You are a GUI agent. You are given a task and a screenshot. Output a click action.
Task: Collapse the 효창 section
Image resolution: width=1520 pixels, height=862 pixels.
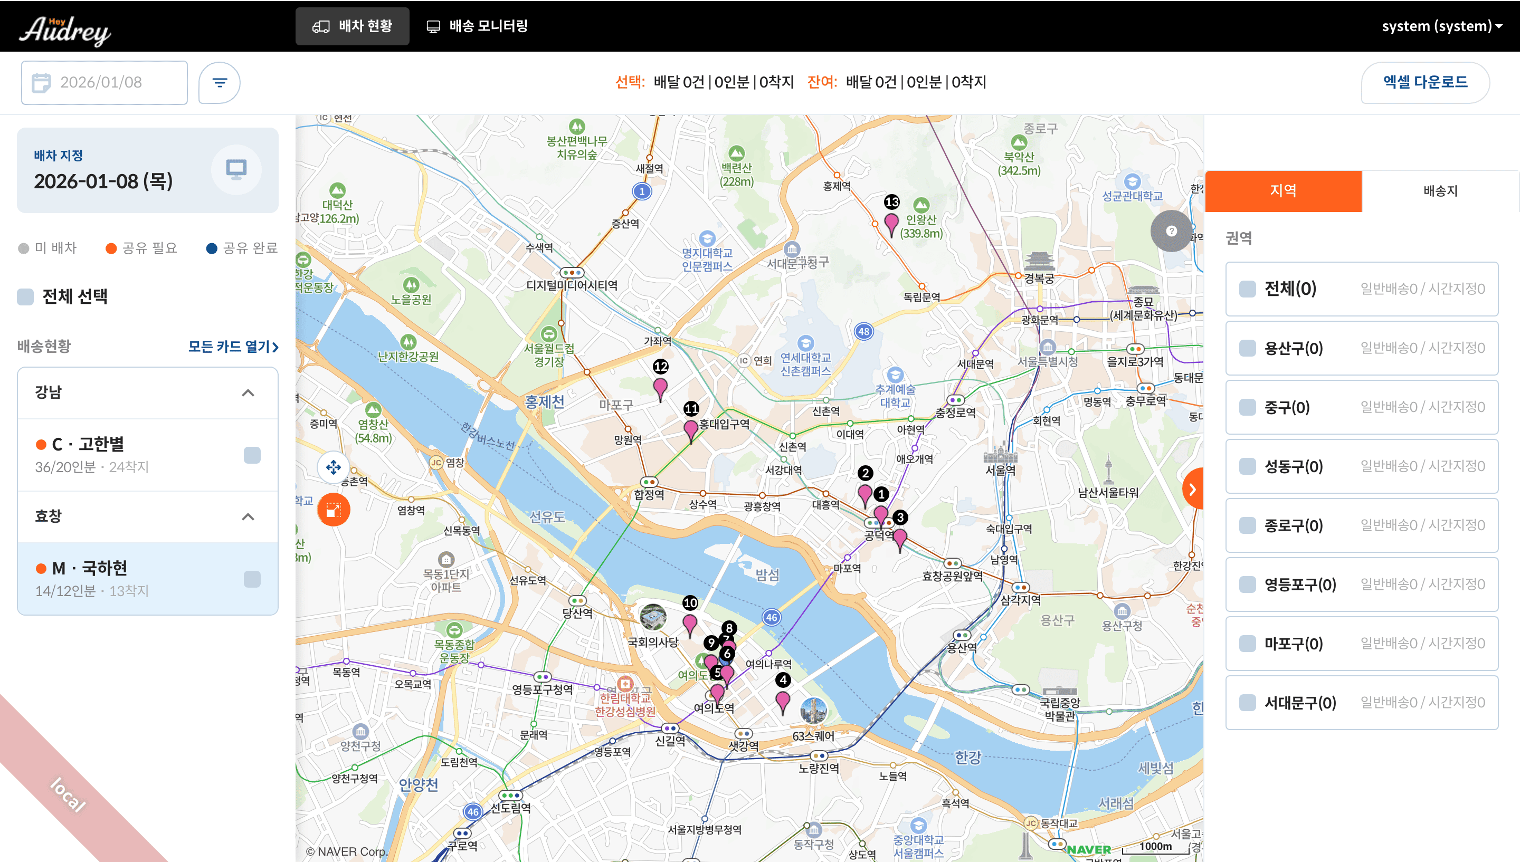tap(248, 517)
